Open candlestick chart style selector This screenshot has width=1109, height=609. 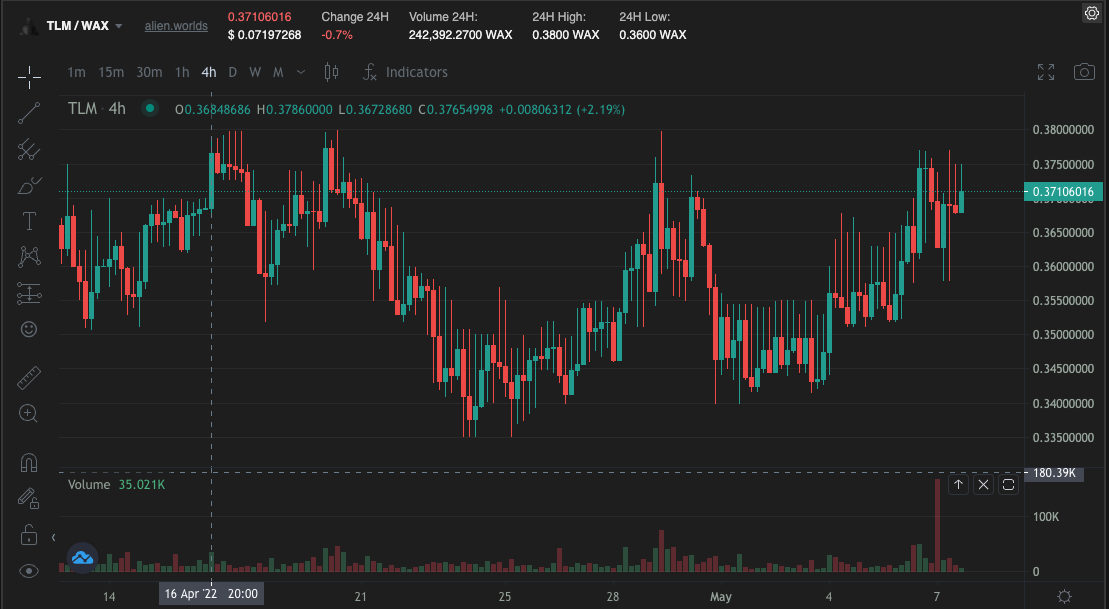[x=331, y=72]
